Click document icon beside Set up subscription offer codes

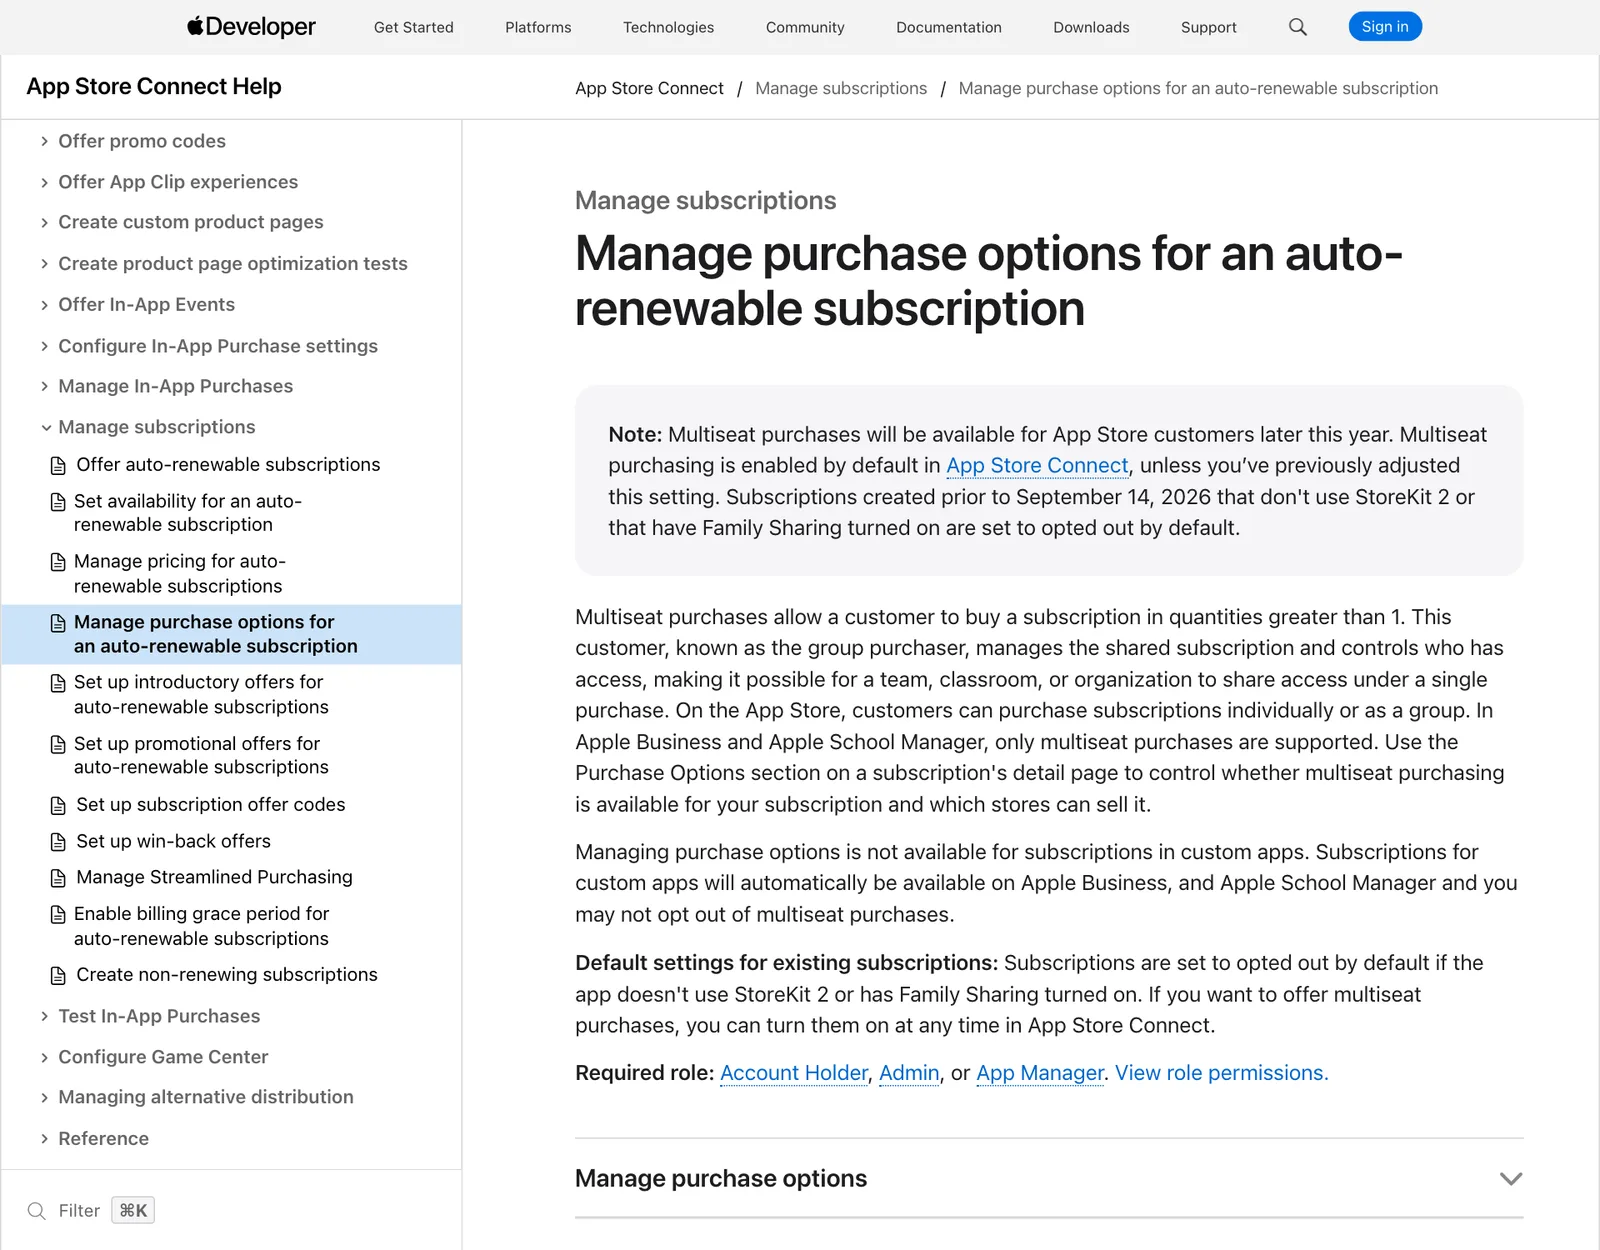point(59,805)
